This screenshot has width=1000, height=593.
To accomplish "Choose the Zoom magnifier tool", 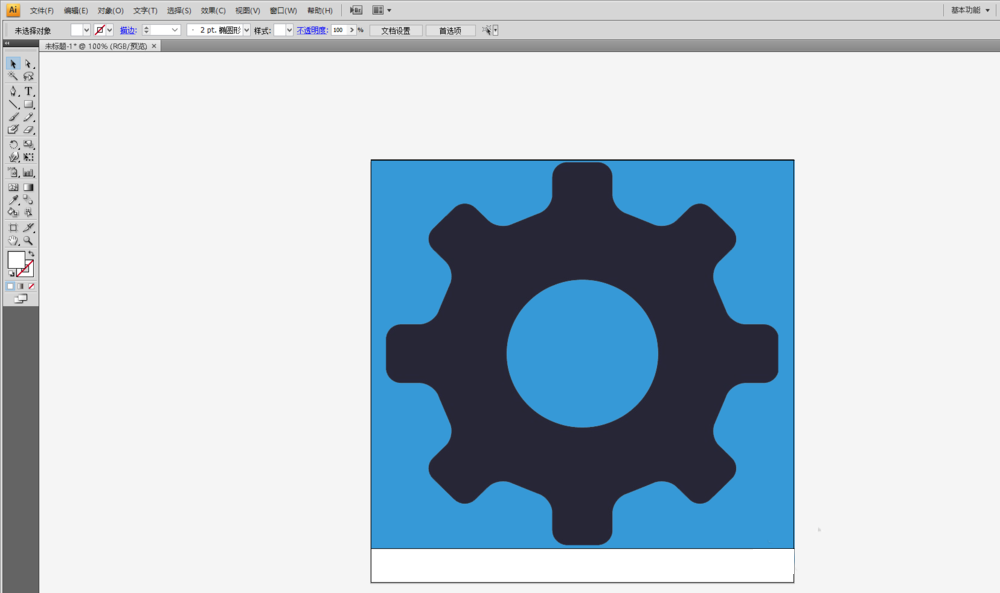I will click(29, 240).
